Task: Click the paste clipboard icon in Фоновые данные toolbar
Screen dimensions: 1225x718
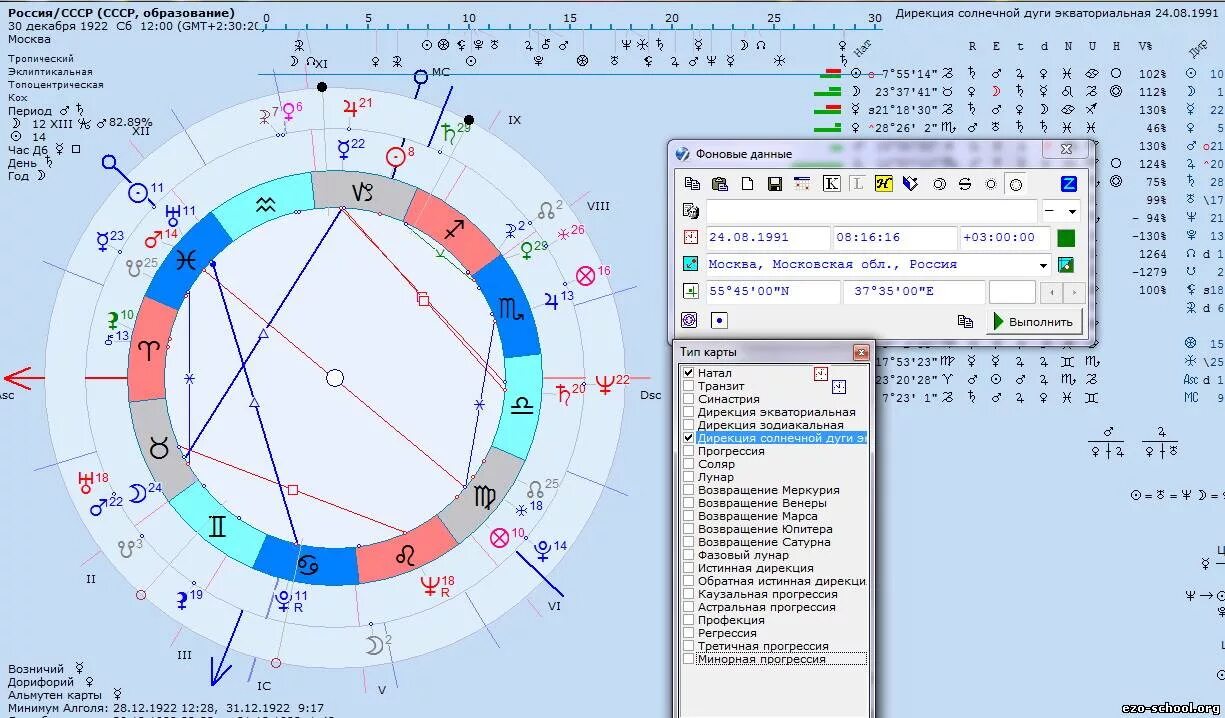Action: [x=719, y=184]
